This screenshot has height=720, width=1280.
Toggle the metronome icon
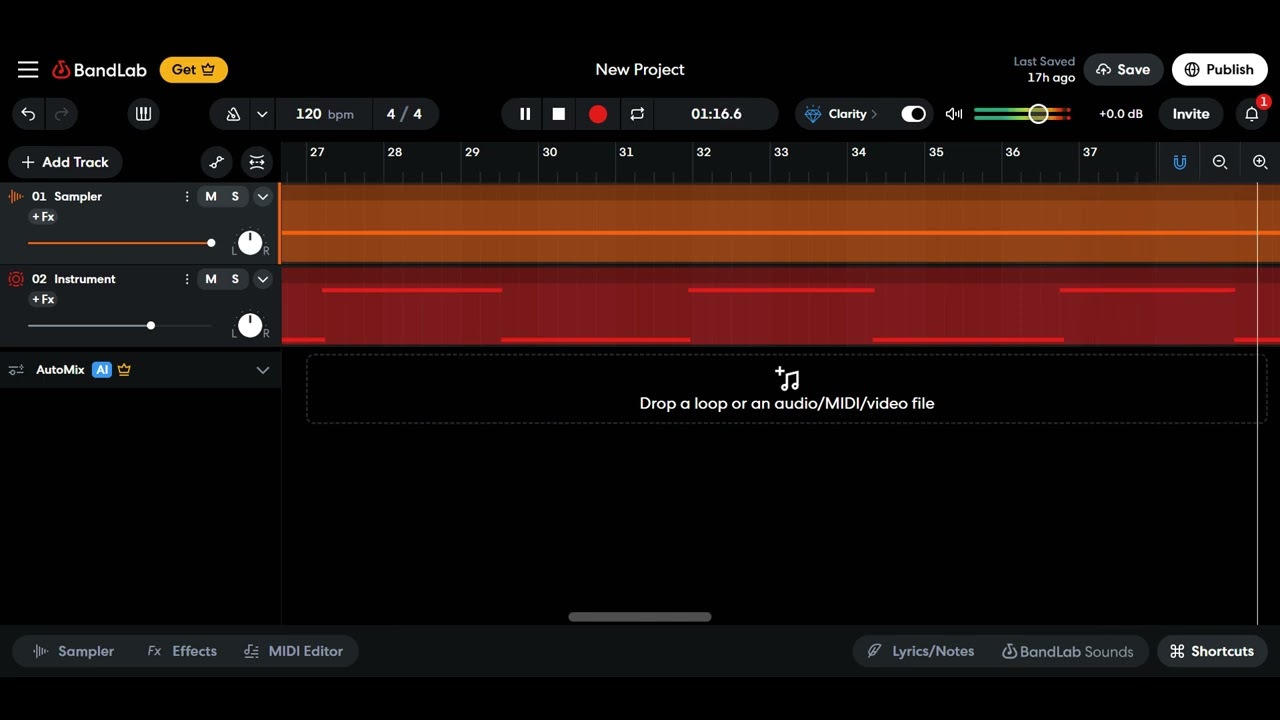click(233, 114)
